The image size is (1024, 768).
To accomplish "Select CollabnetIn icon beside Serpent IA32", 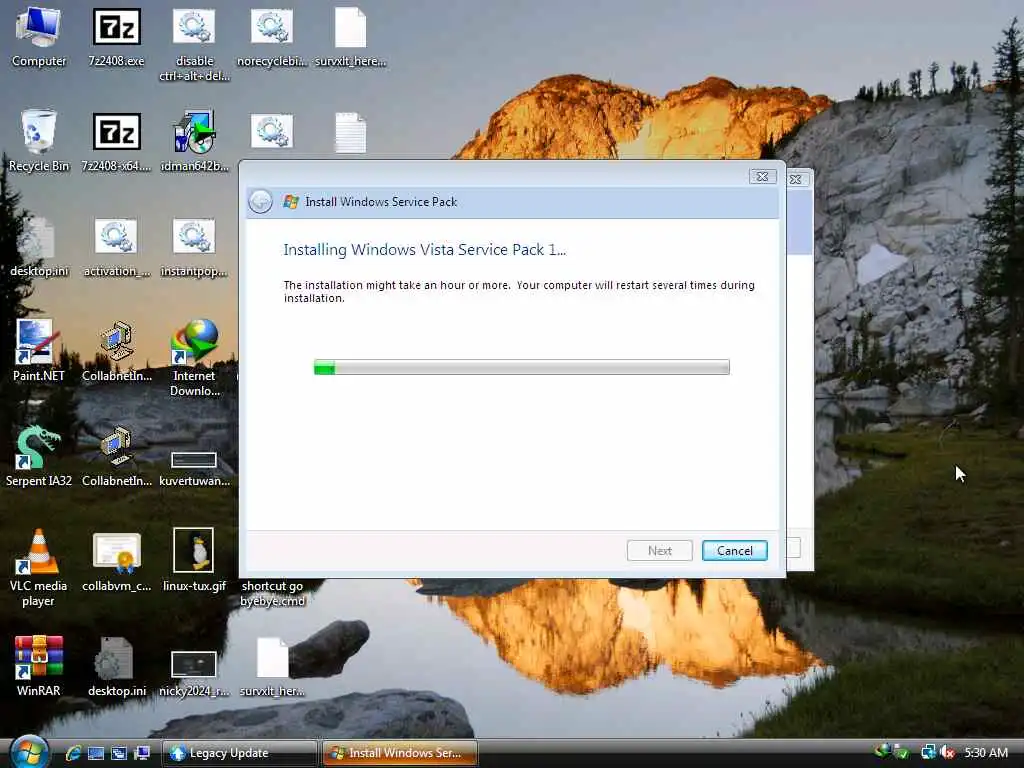I will coord(116,456).
